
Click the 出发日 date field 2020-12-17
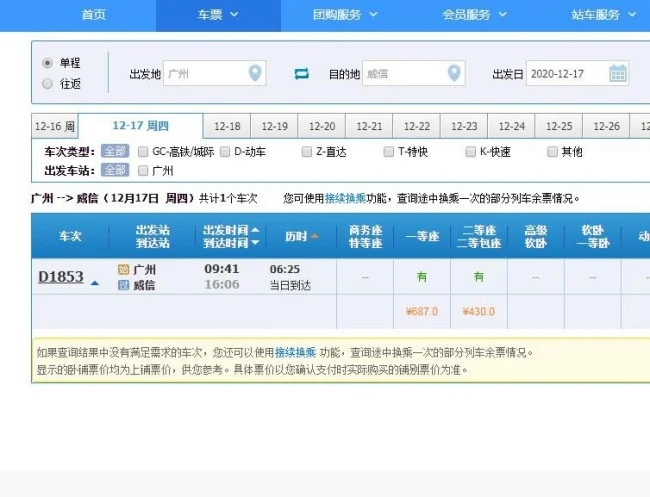pyautogui.click(x=577, y=73)
